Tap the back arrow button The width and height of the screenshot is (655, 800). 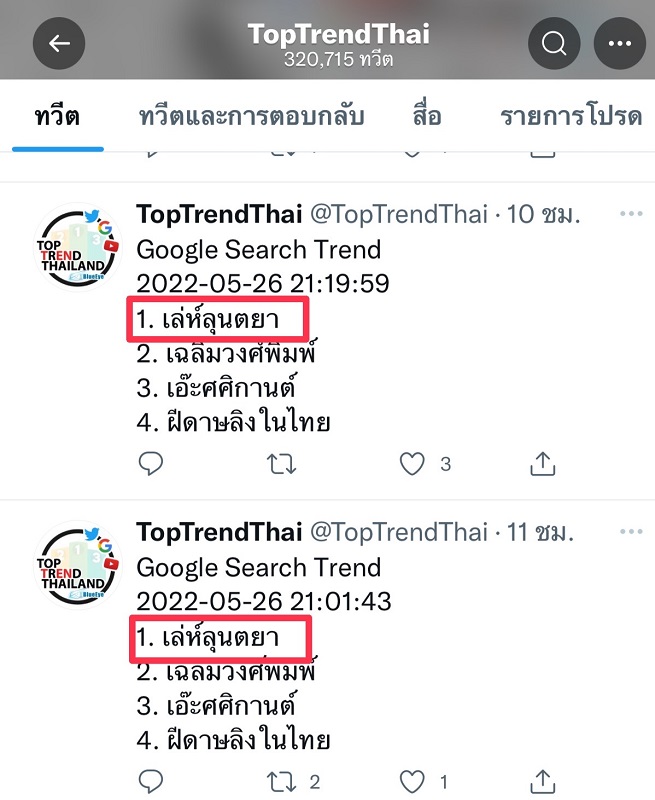(59, 44)
